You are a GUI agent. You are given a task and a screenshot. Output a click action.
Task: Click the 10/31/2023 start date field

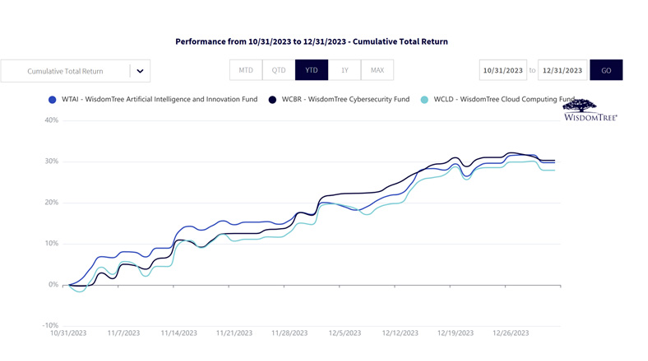point(503,70)
